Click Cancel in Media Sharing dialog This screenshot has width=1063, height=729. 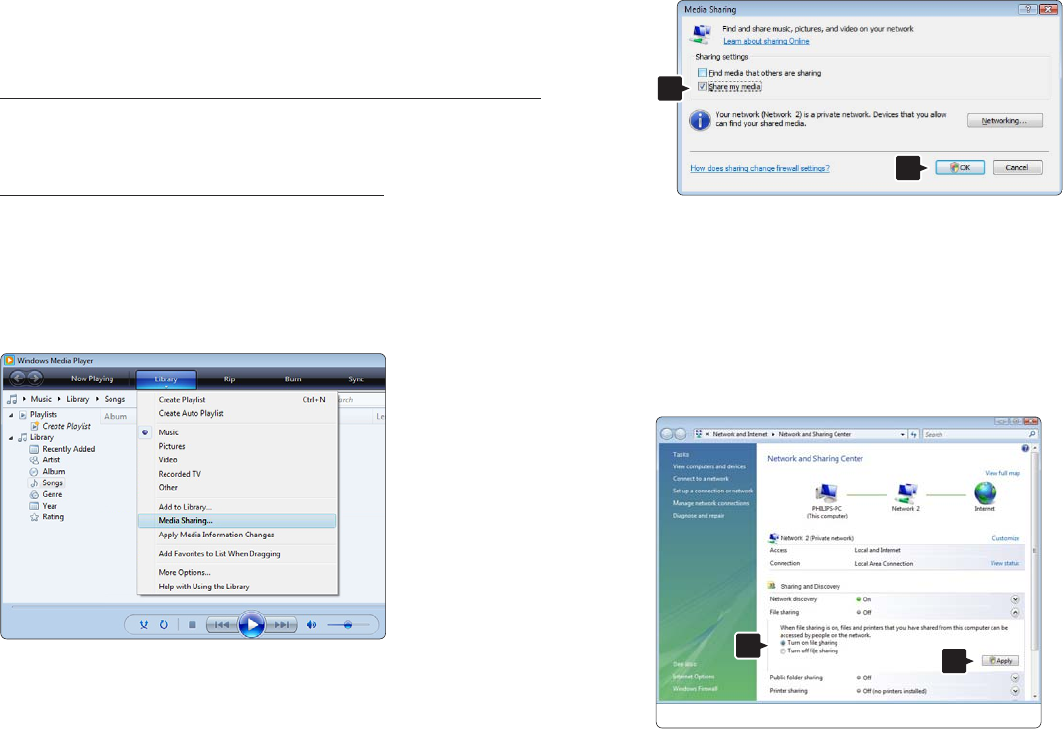click(1018, 168)
